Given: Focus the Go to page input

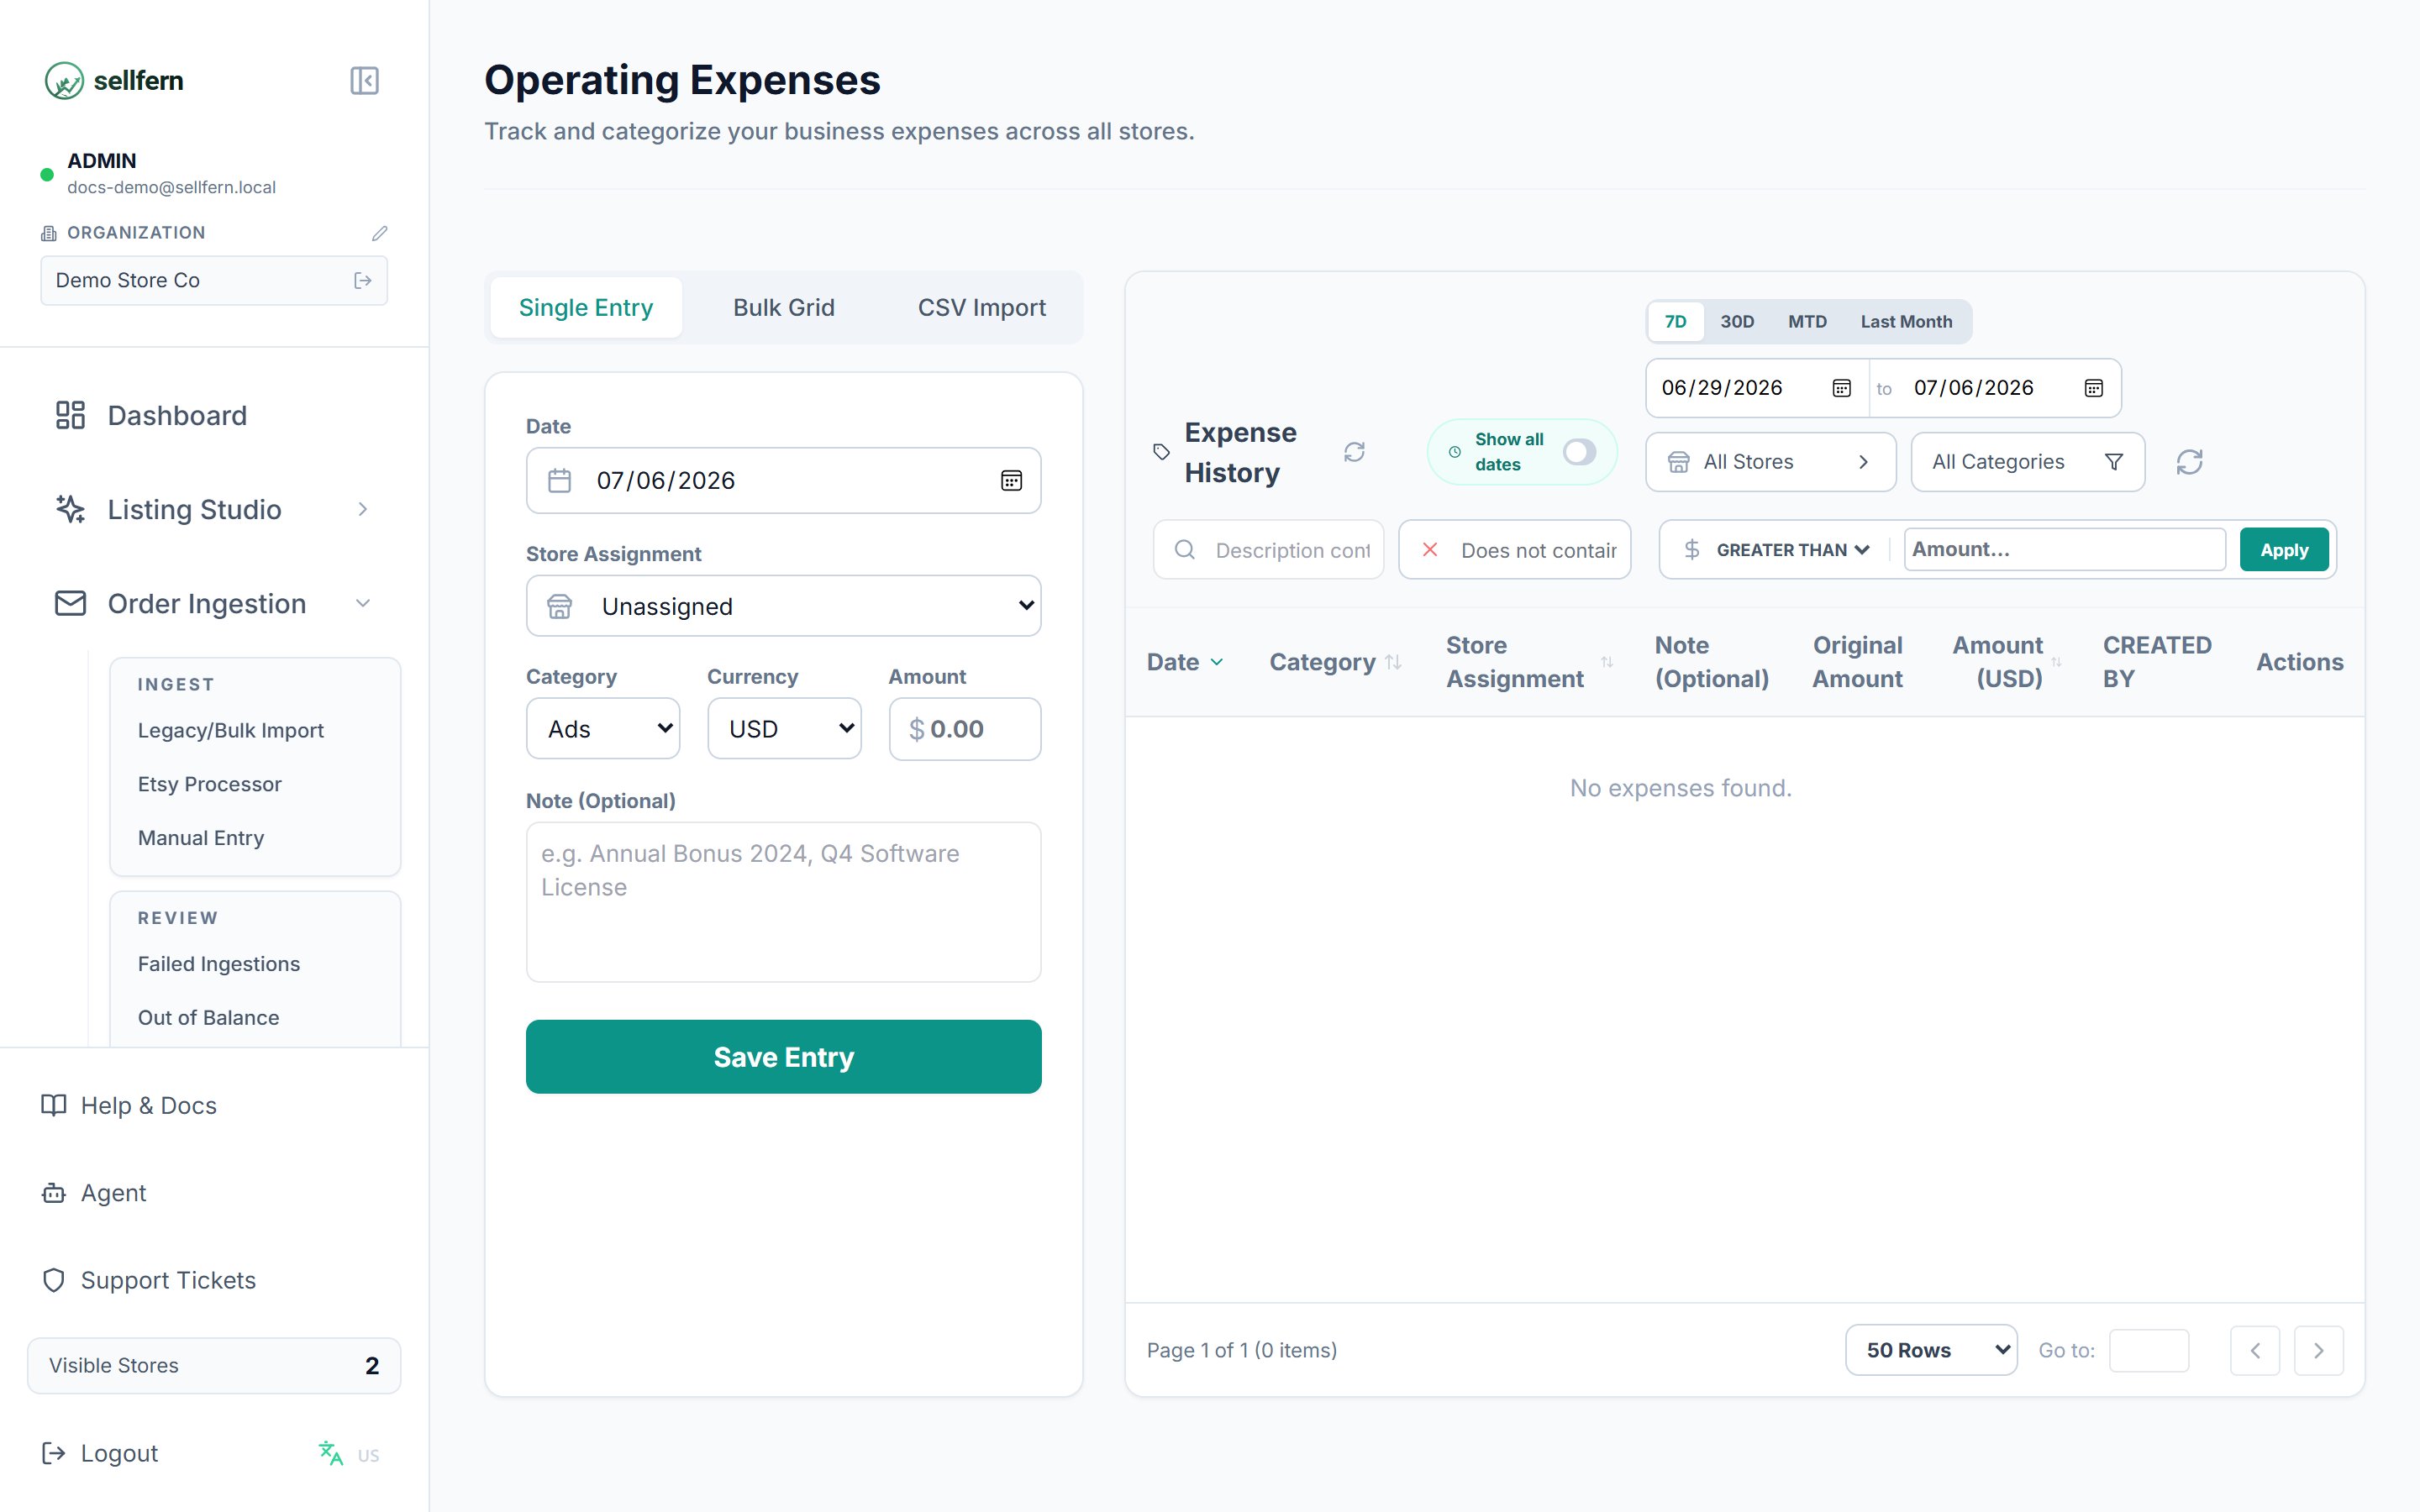Looking at the screenshot, I should (x=2149, y=1351).
